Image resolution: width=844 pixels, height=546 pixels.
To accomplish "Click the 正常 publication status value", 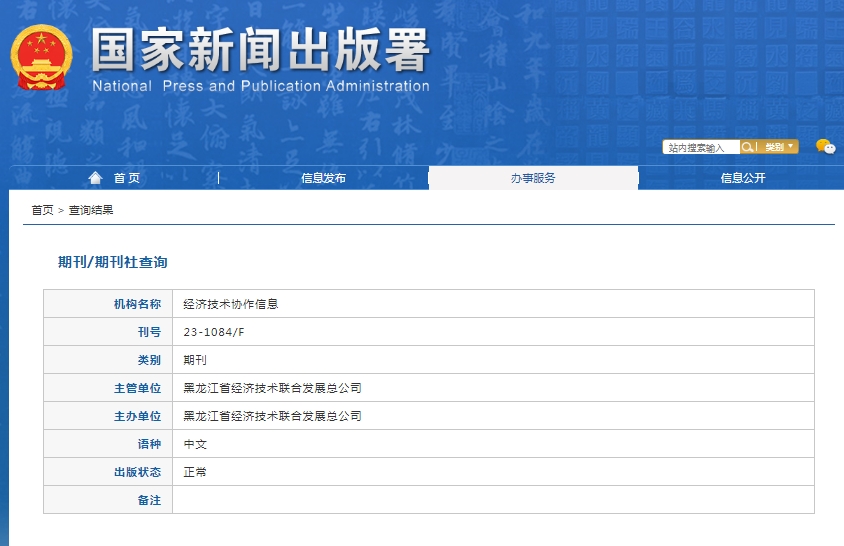I will tap(195, 472).
